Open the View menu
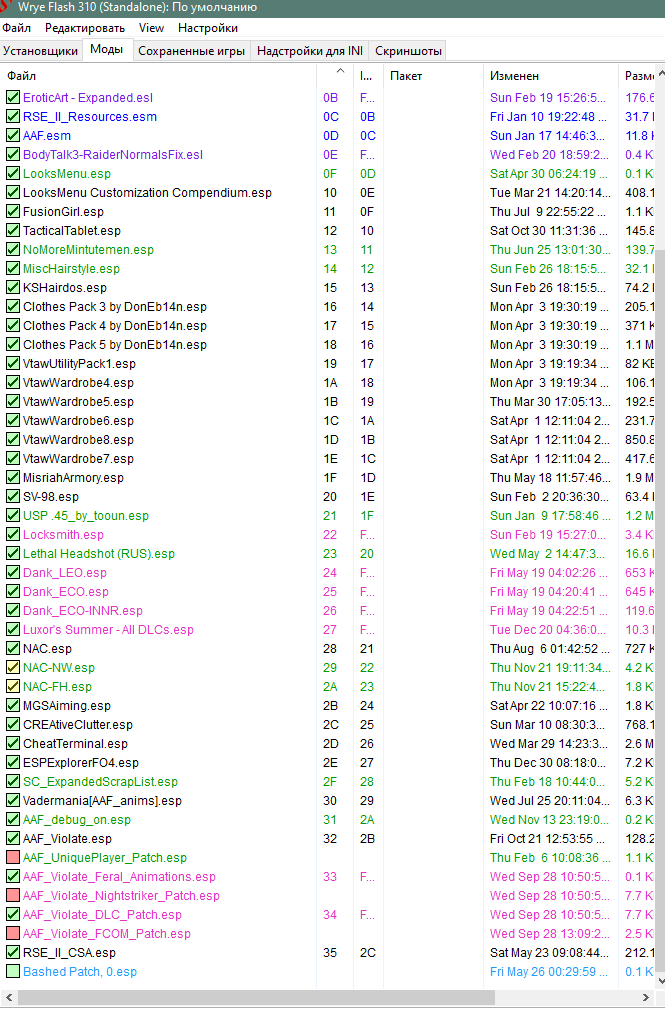 pyautogui.click(x=151, y=28)
